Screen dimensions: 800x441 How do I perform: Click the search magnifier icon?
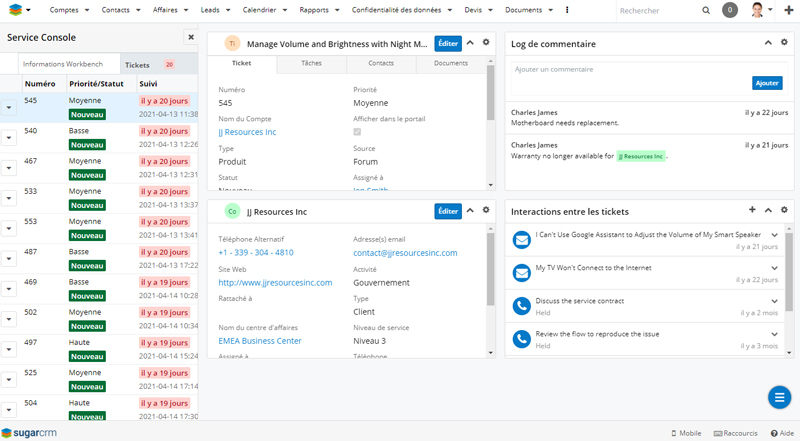(706, 10)
